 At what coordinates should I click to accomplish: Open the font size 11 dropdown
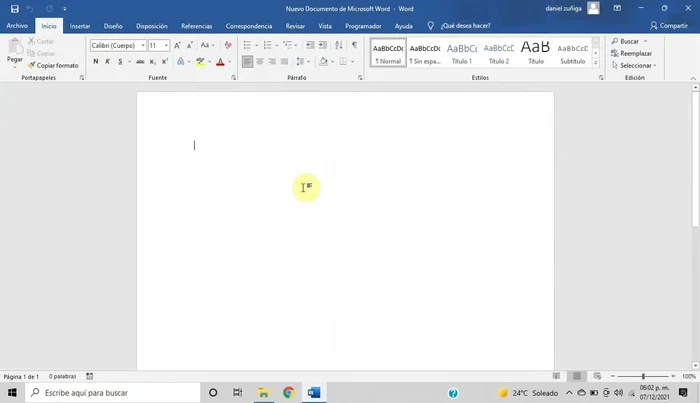(166, 46)
